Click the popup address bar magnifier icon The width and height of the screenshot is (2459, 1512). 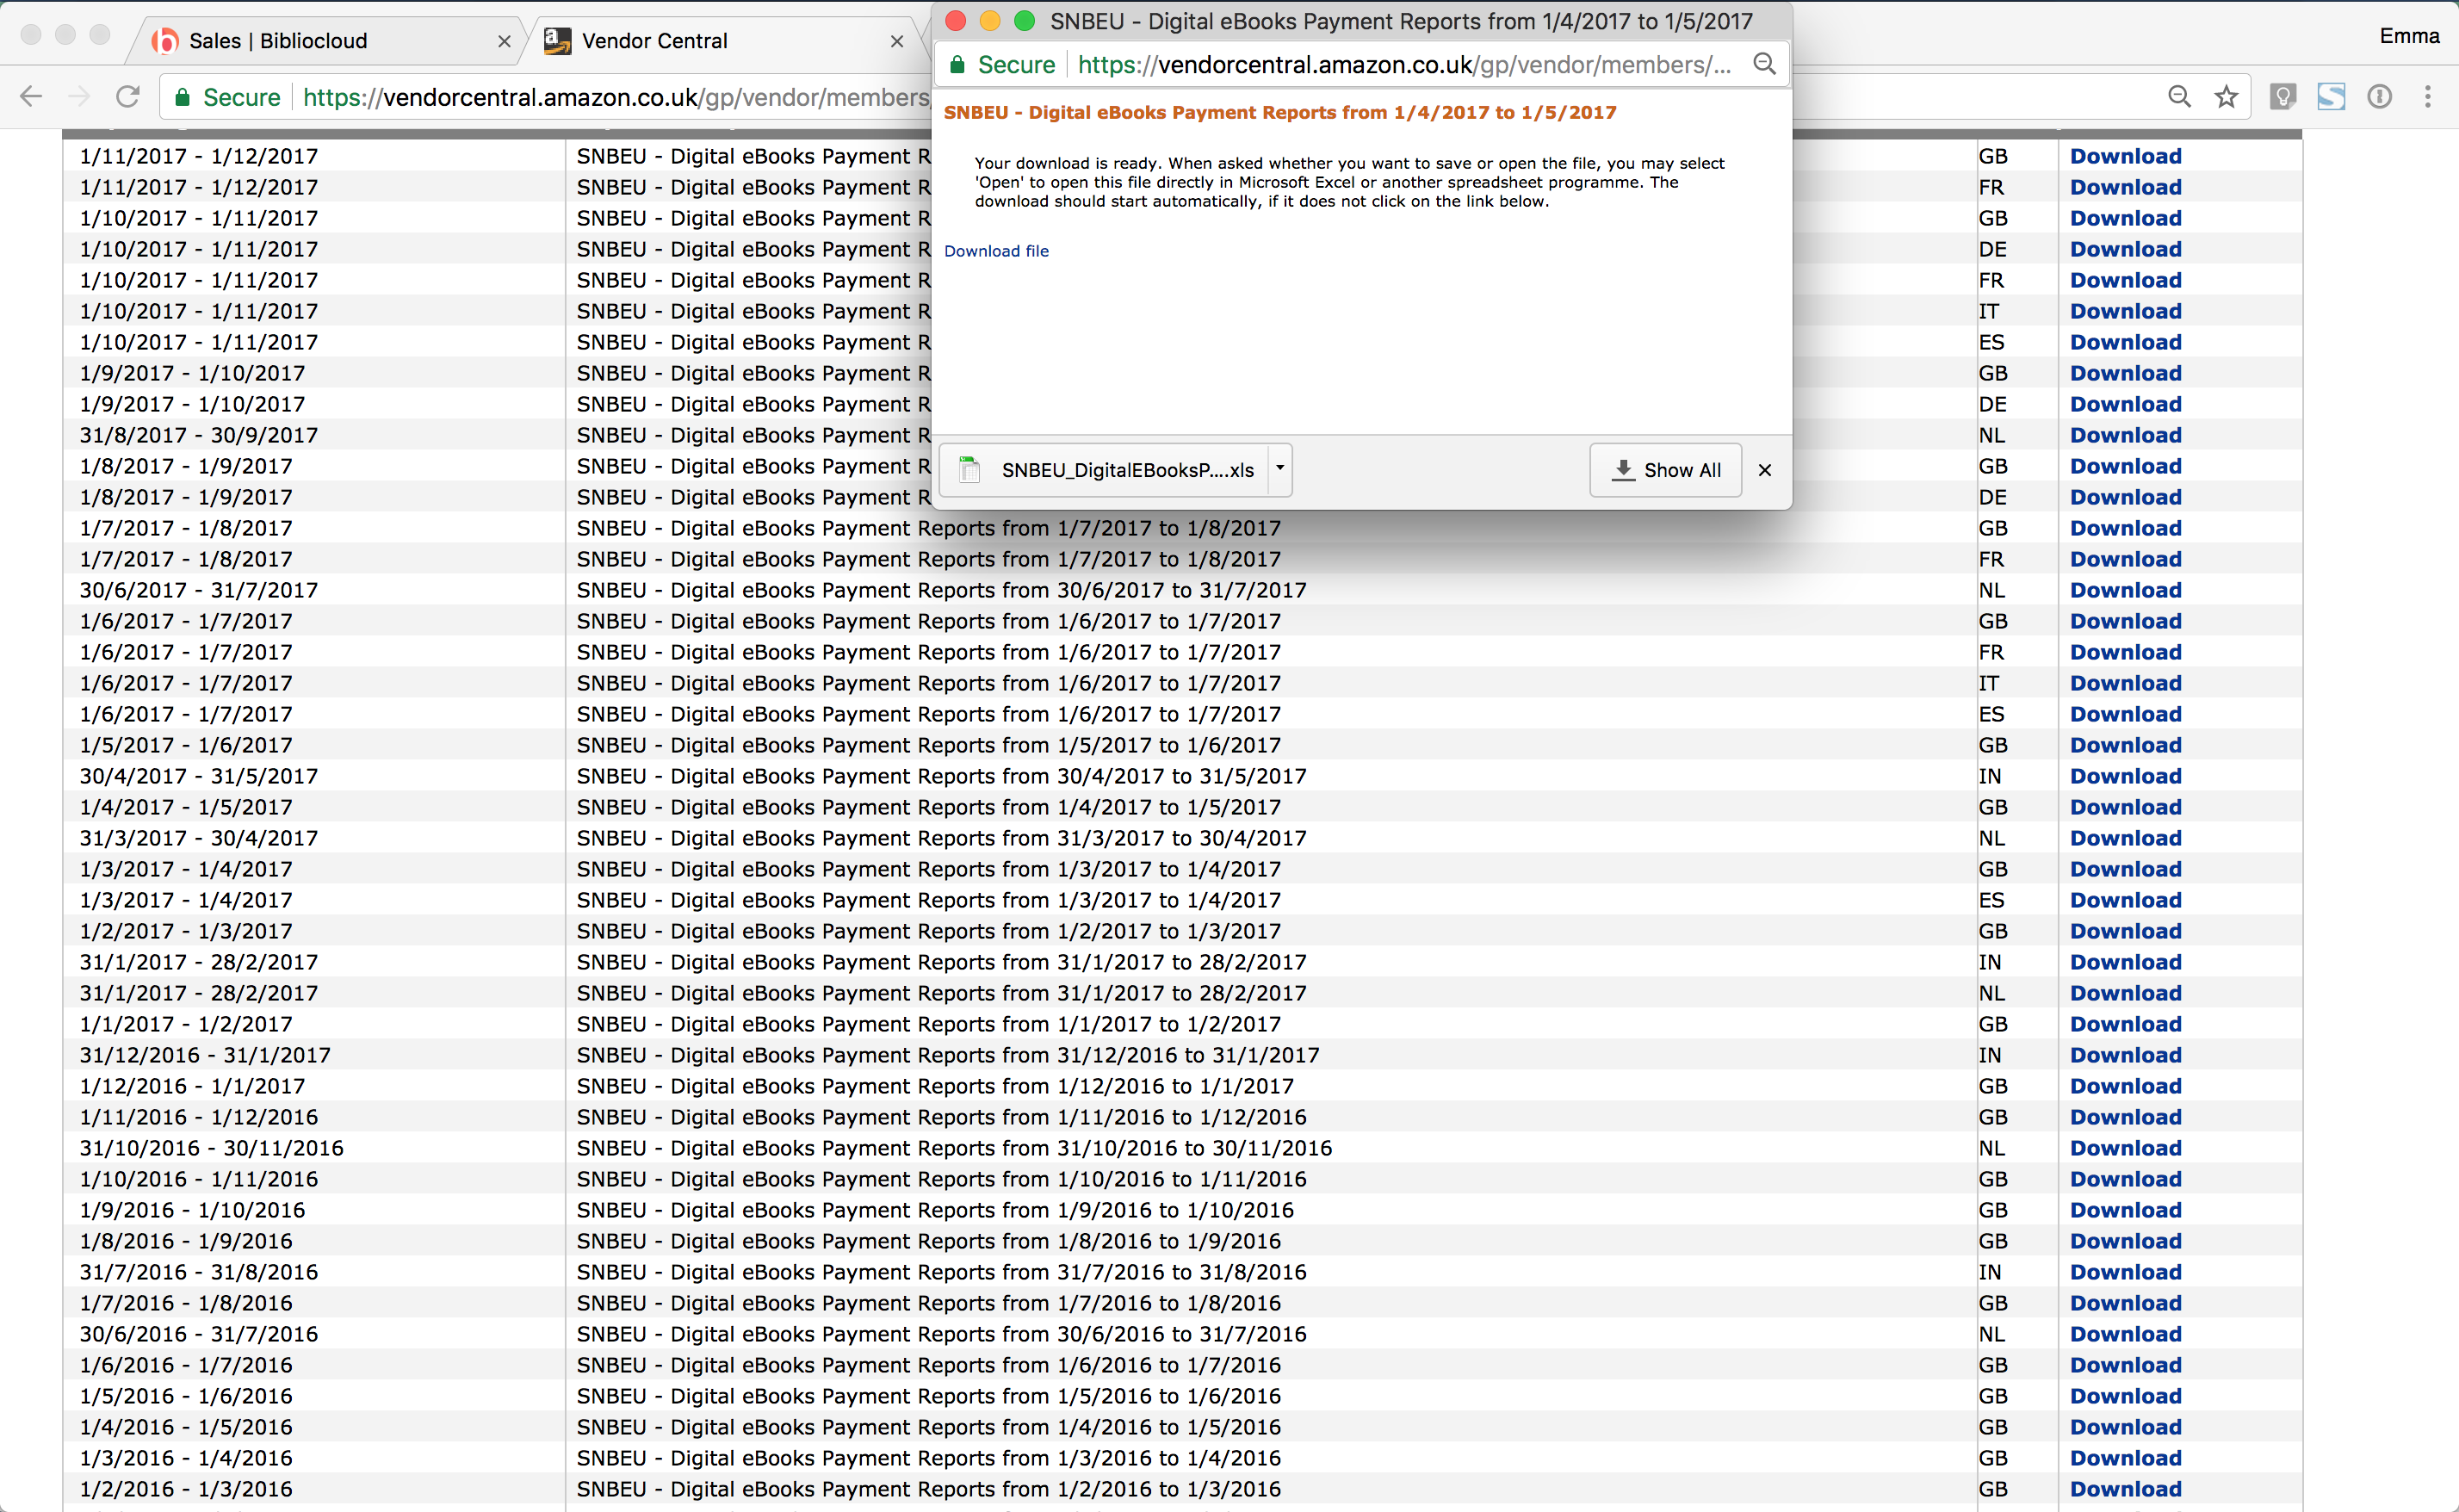(1765, 65)
